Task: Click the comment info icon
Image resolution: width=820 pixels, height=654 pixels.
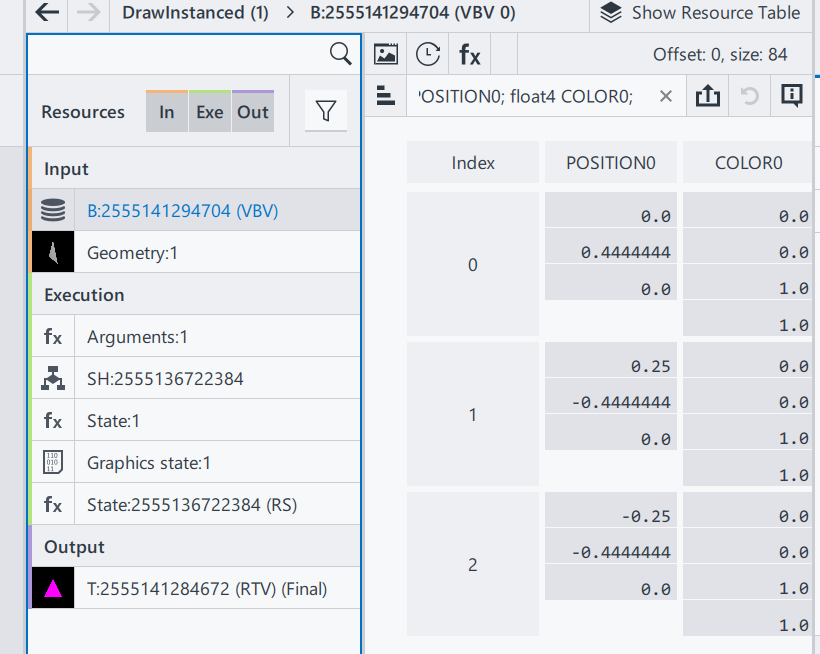Action: (x=791, y=96)
